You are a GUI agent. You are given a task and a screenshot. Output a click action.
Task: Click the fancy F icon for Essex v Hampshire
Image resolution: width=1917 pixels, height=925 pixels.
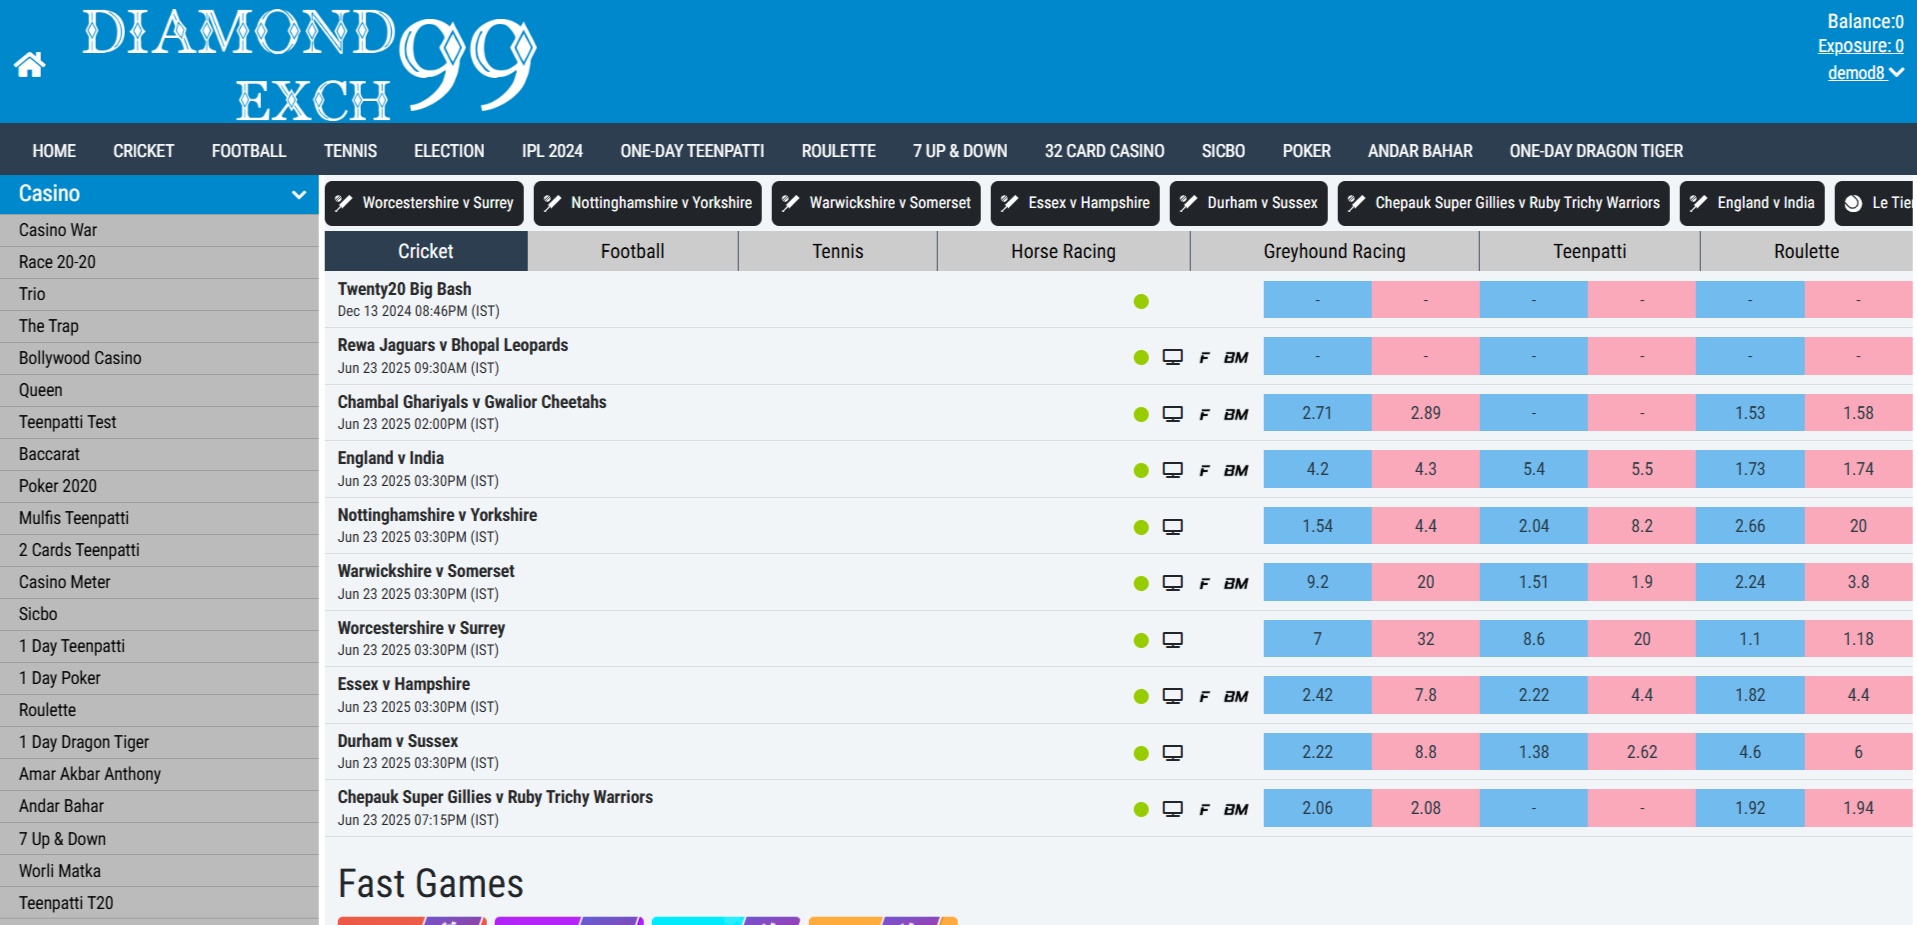click(1204, 696)
